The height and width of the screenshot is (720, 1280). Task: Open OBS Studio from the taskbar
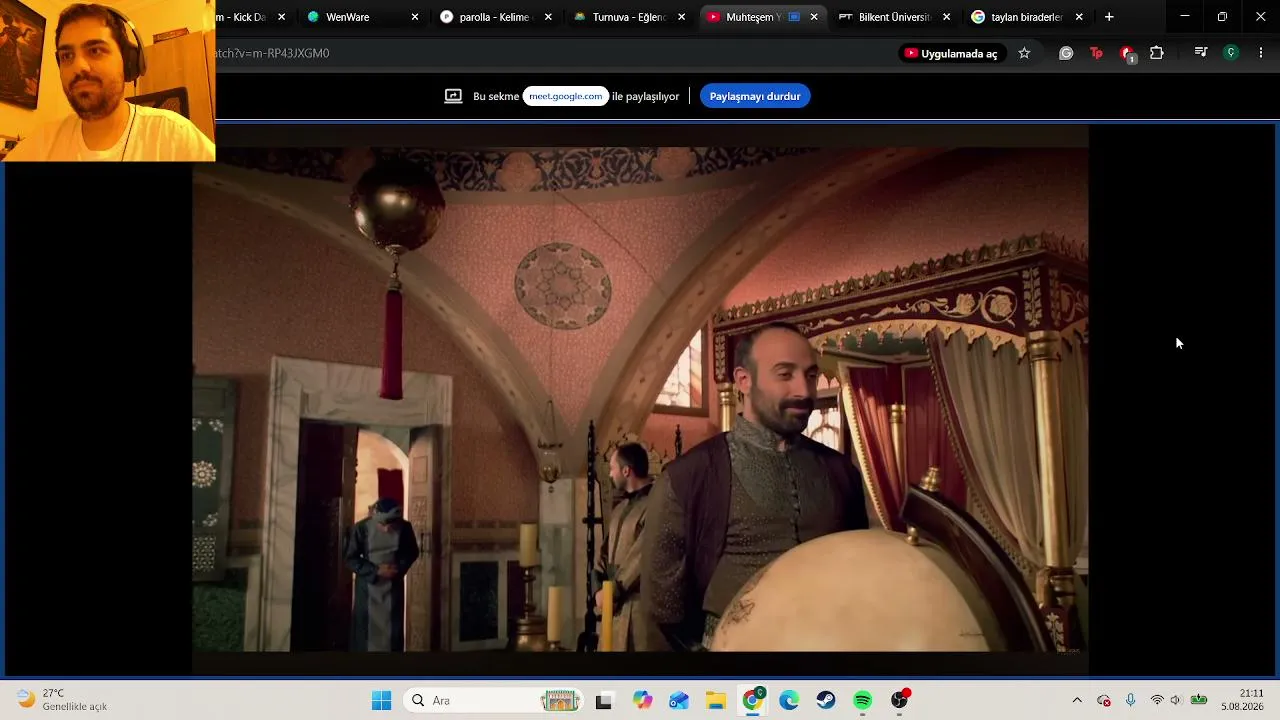coord(900,701)
